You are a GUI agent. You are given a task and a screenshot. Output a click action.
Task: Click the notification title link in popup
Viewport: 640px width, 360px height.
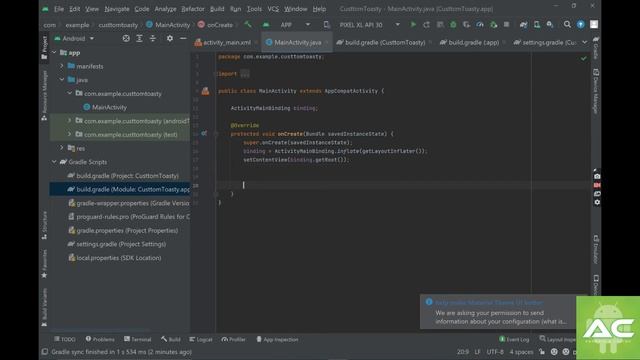coord(489,302)
